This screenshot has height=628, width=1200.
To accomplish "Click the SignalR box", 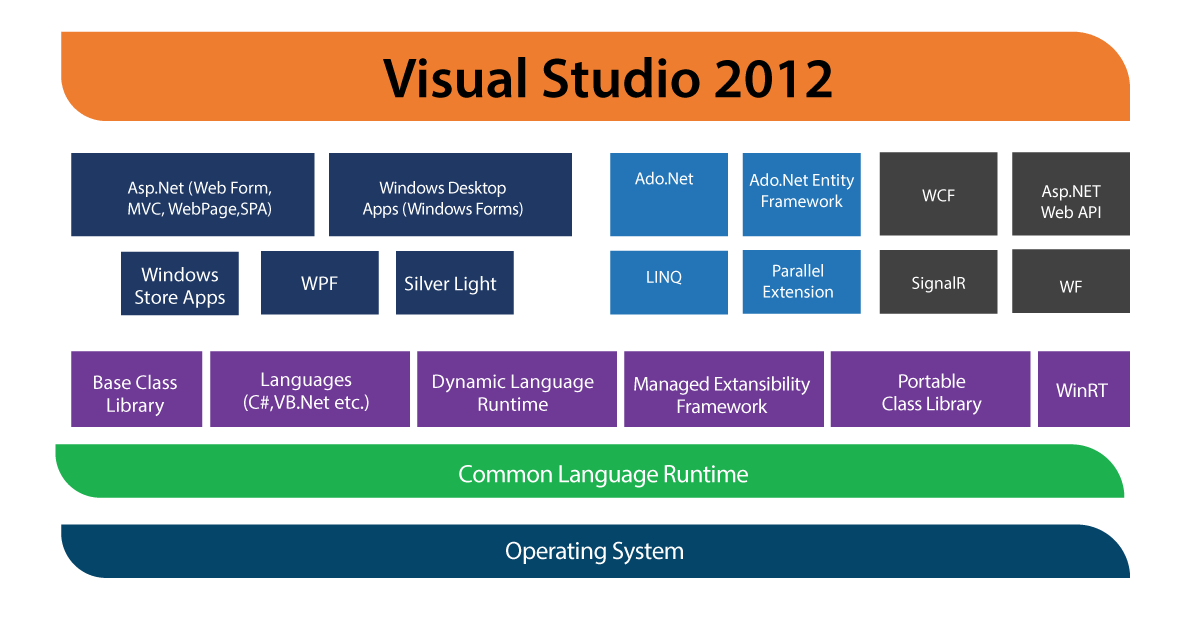I will click(x=938, y=282).
